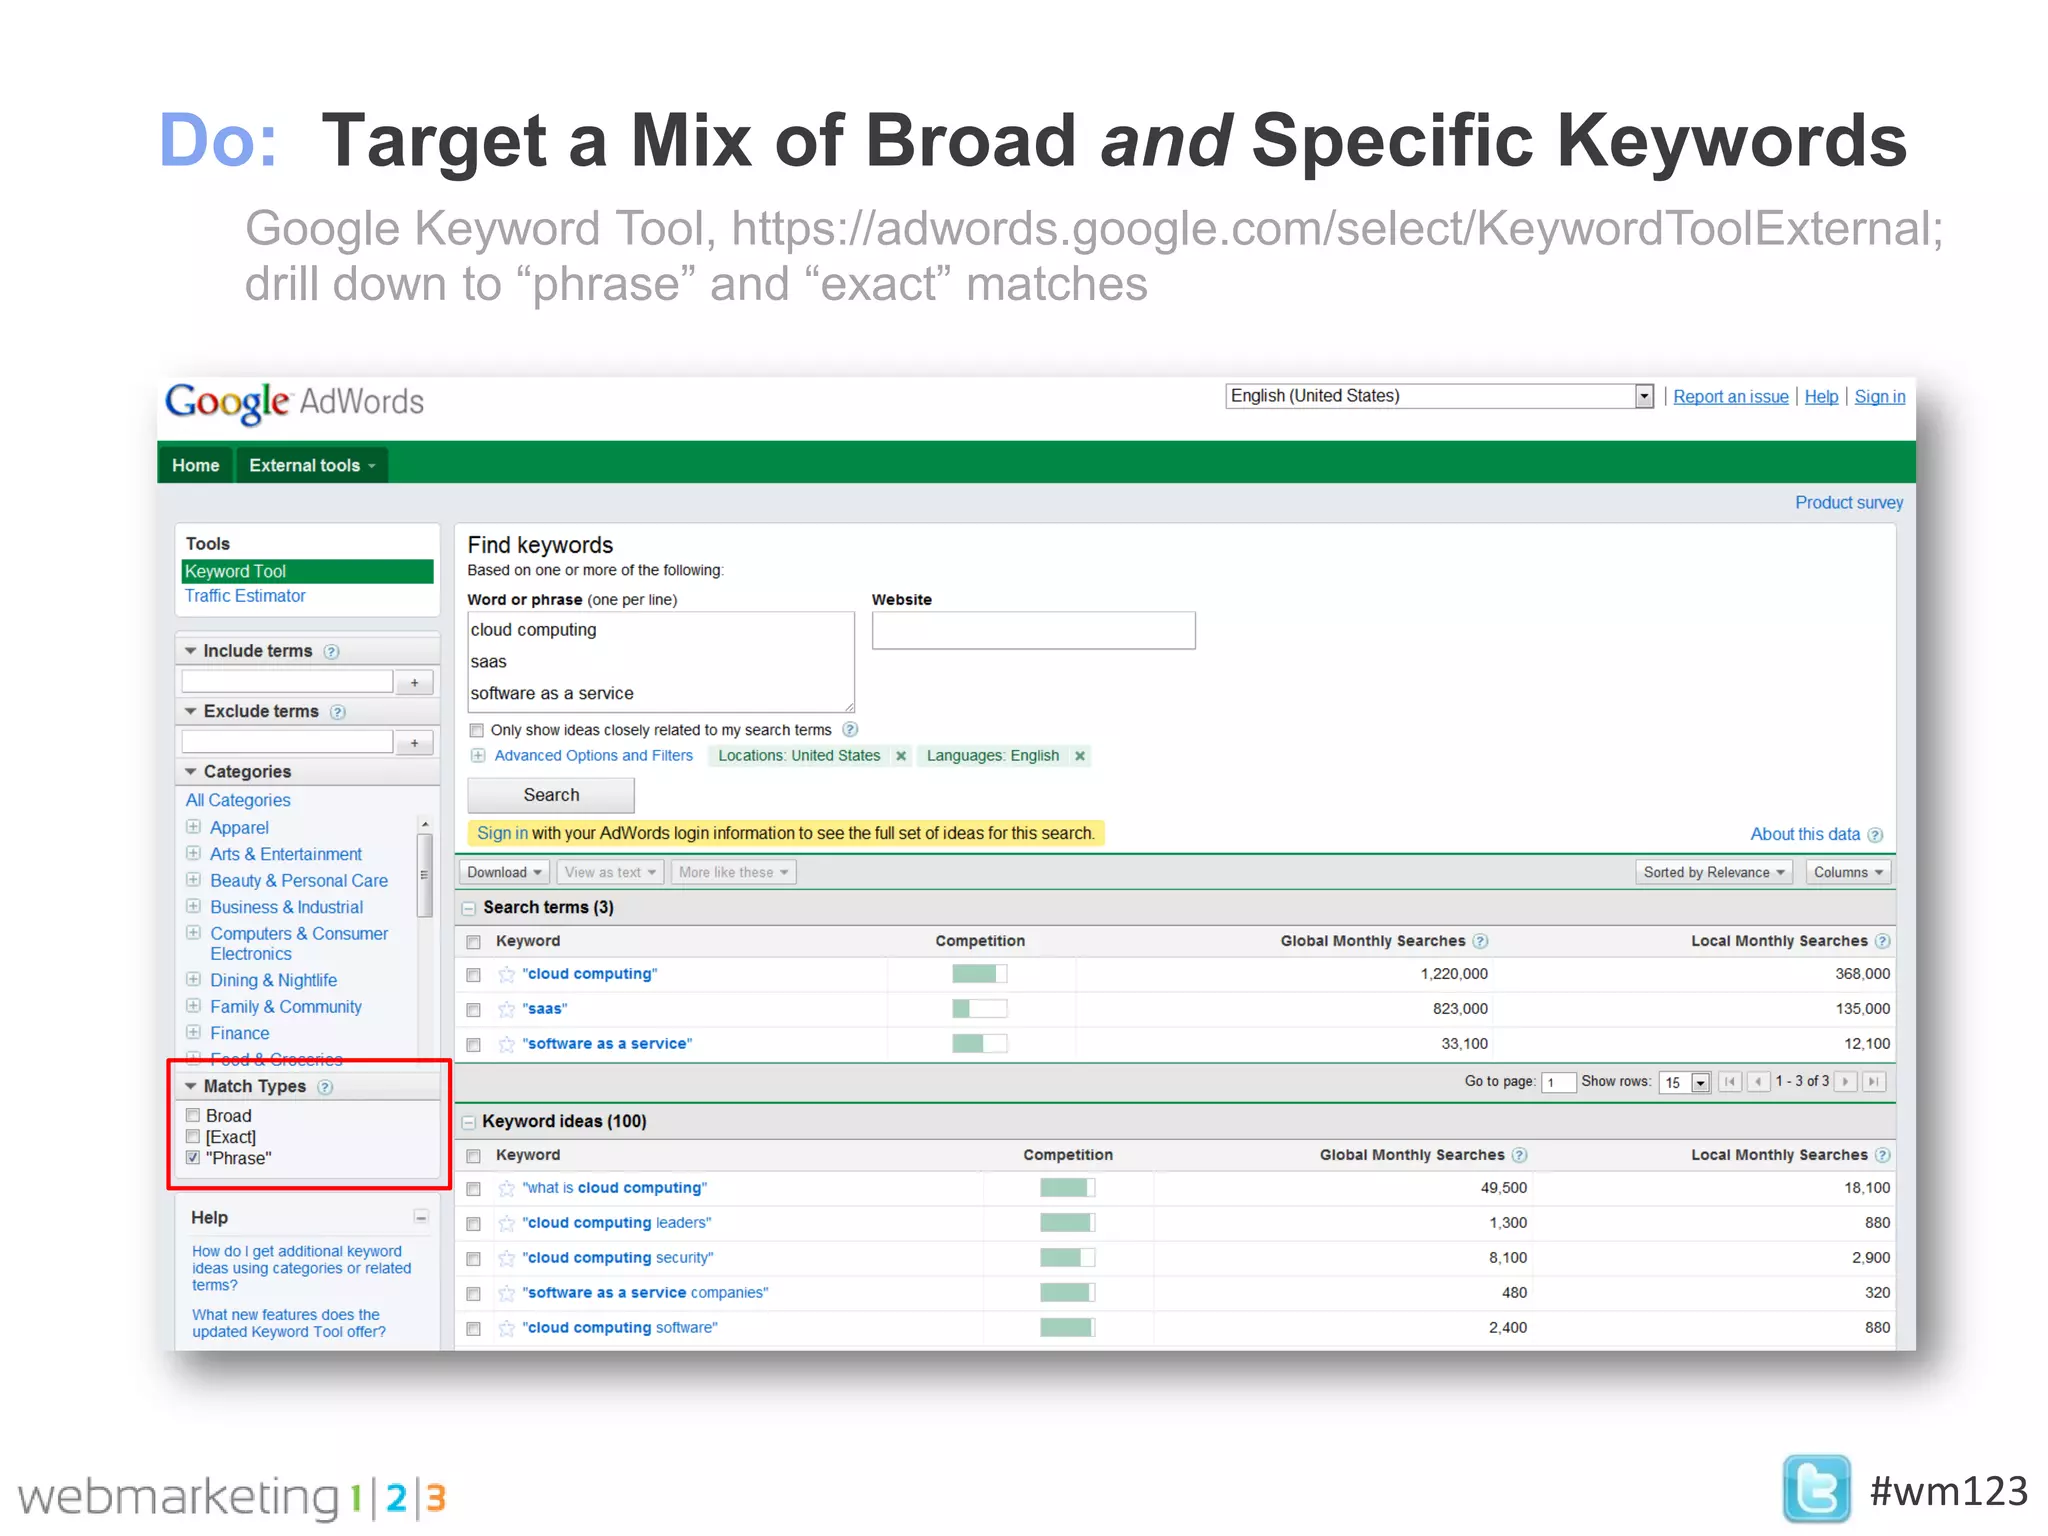Expand the Apparel category

193,827
